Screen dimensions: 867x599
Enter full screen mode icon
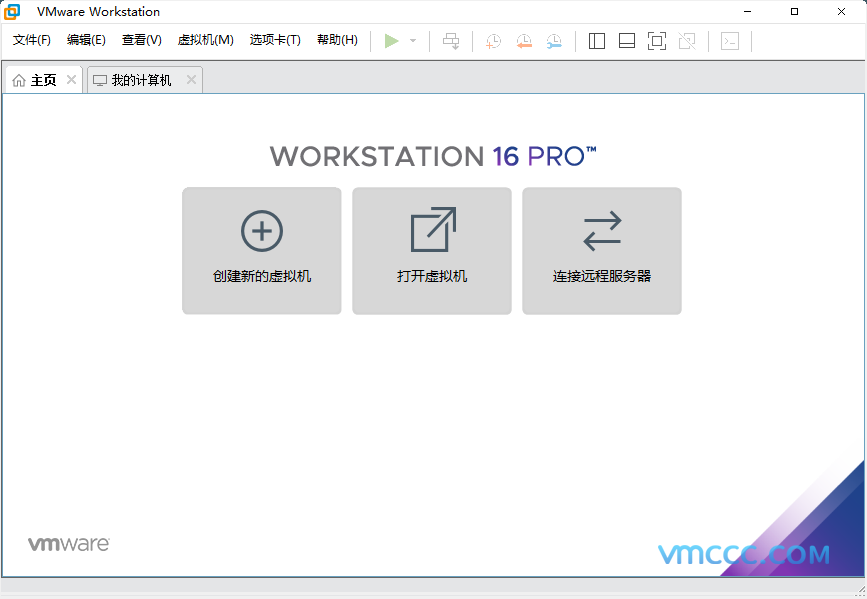tap(657, 41)
